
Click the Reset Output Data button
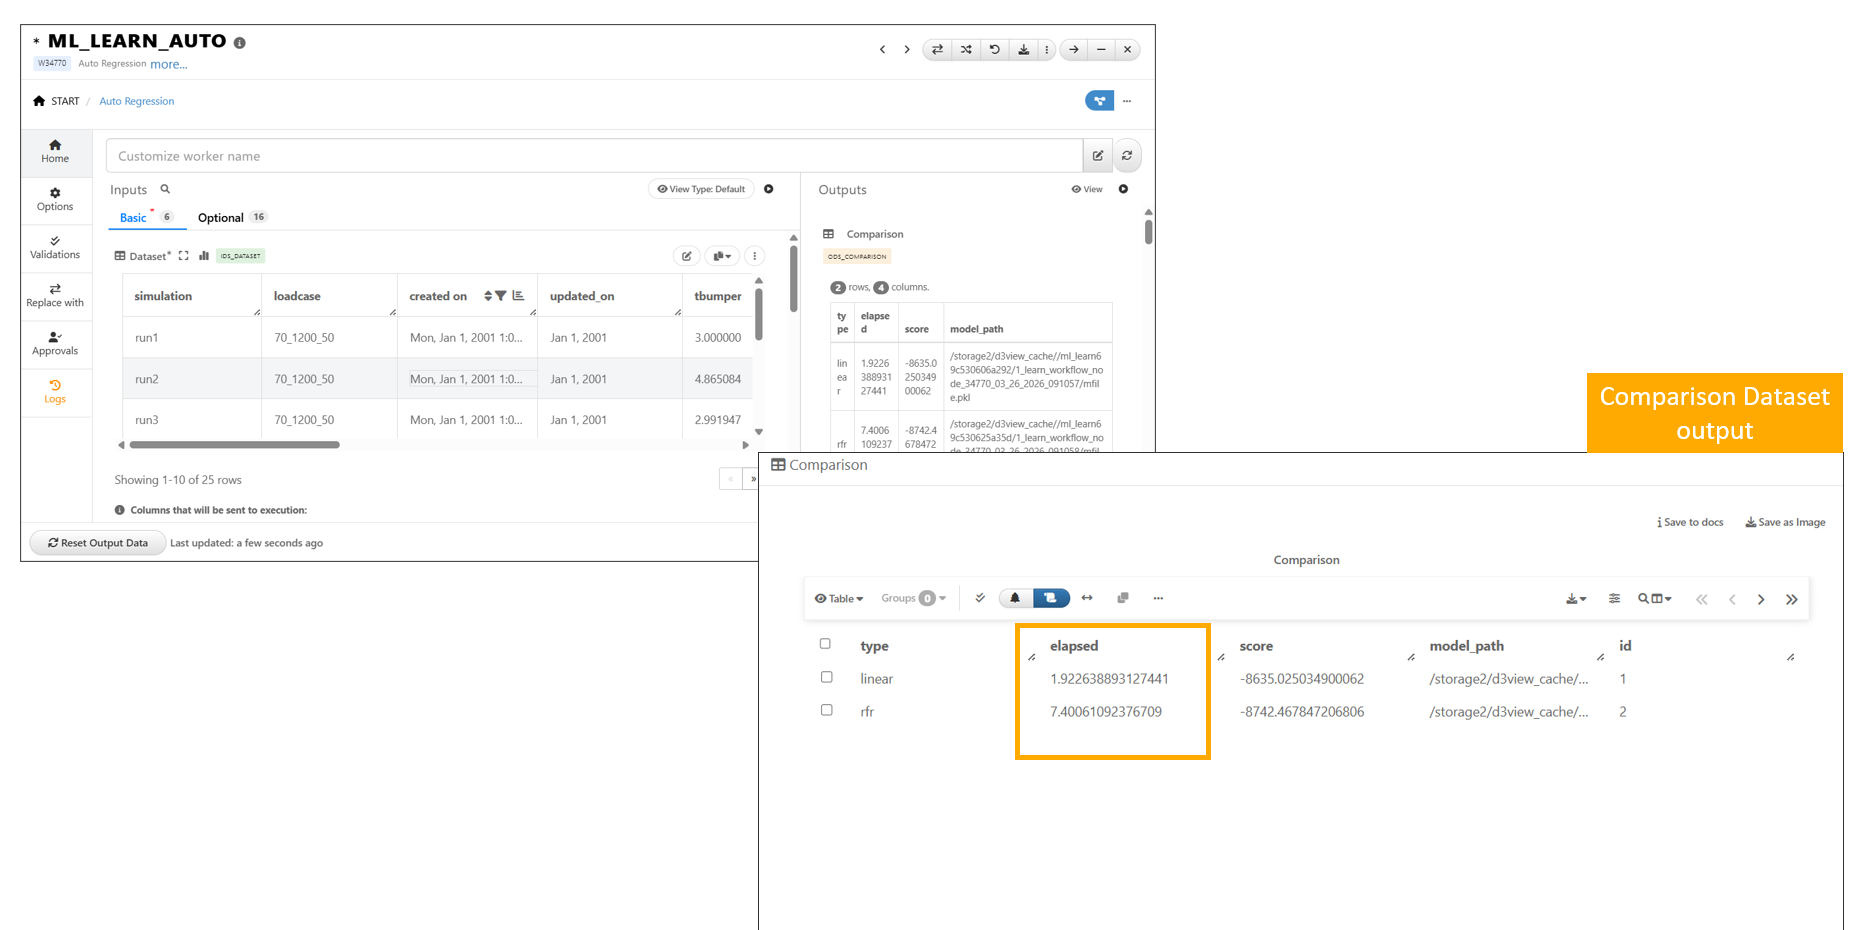point(98,543)
